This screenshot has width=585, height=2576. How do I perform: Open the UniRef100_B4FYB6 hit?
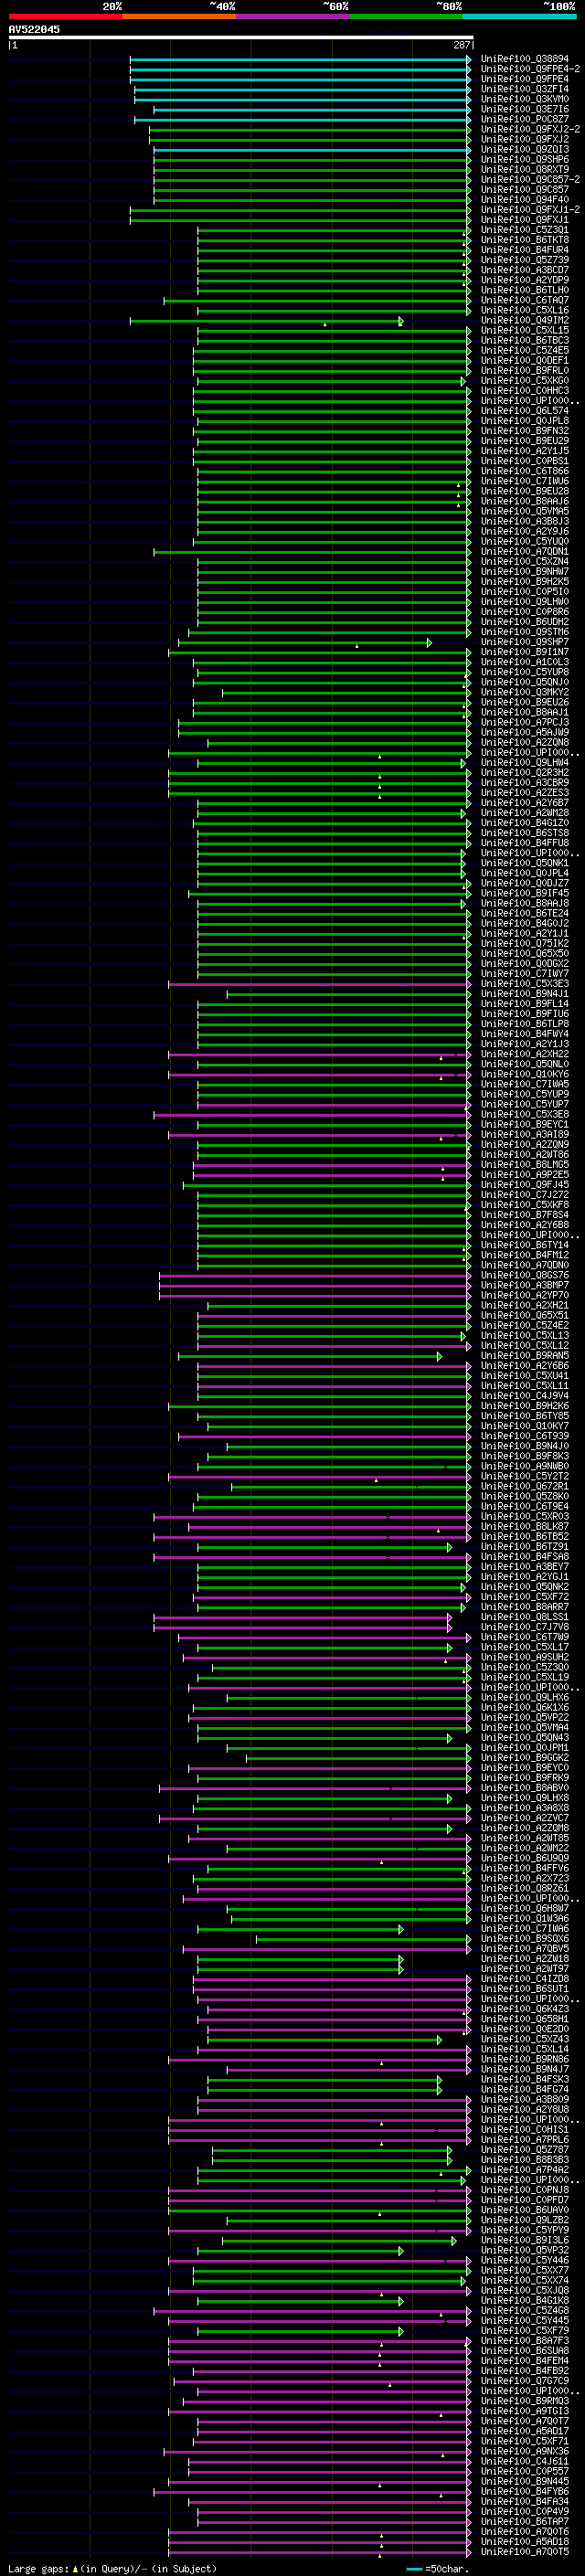524,2491
